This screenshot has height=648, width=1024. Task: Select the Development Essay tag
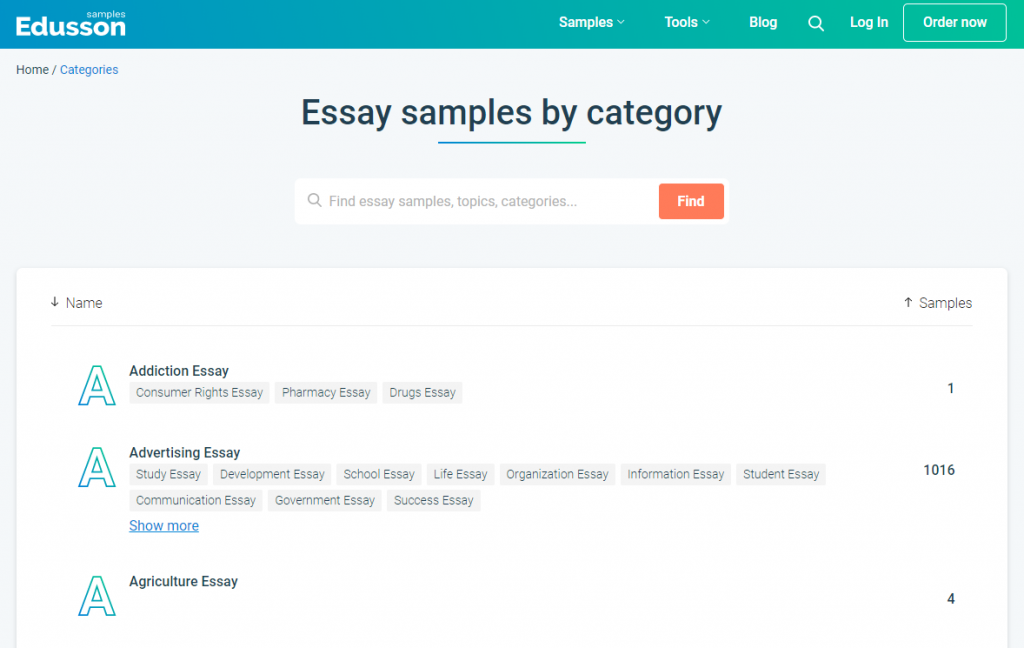272,474
